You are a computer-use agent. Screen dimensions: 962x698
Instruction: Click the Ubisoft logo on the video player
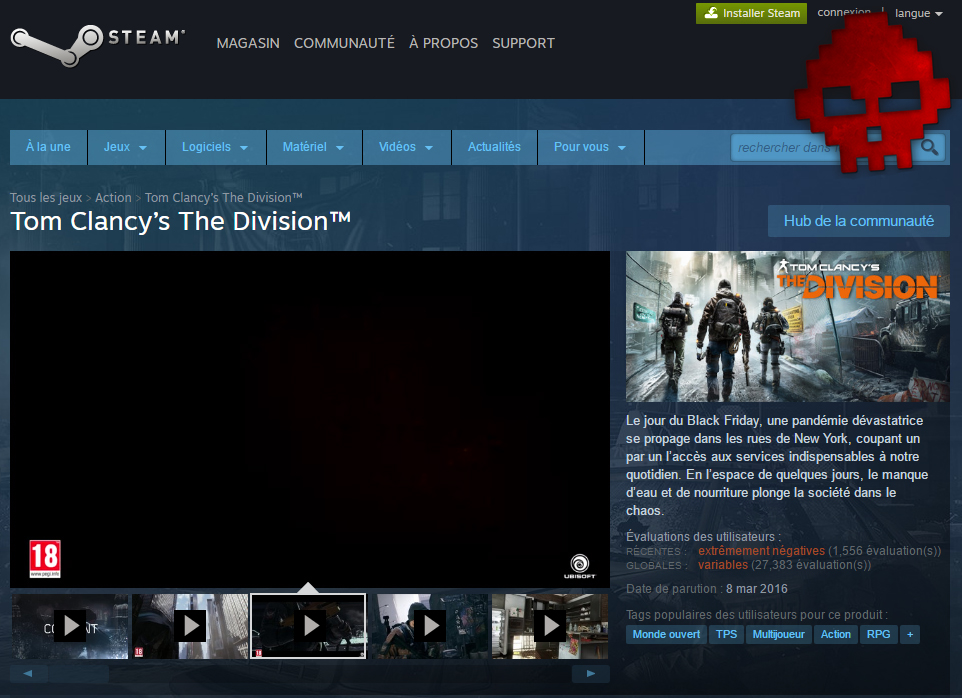pyautogui.click(x=580, y=566)
